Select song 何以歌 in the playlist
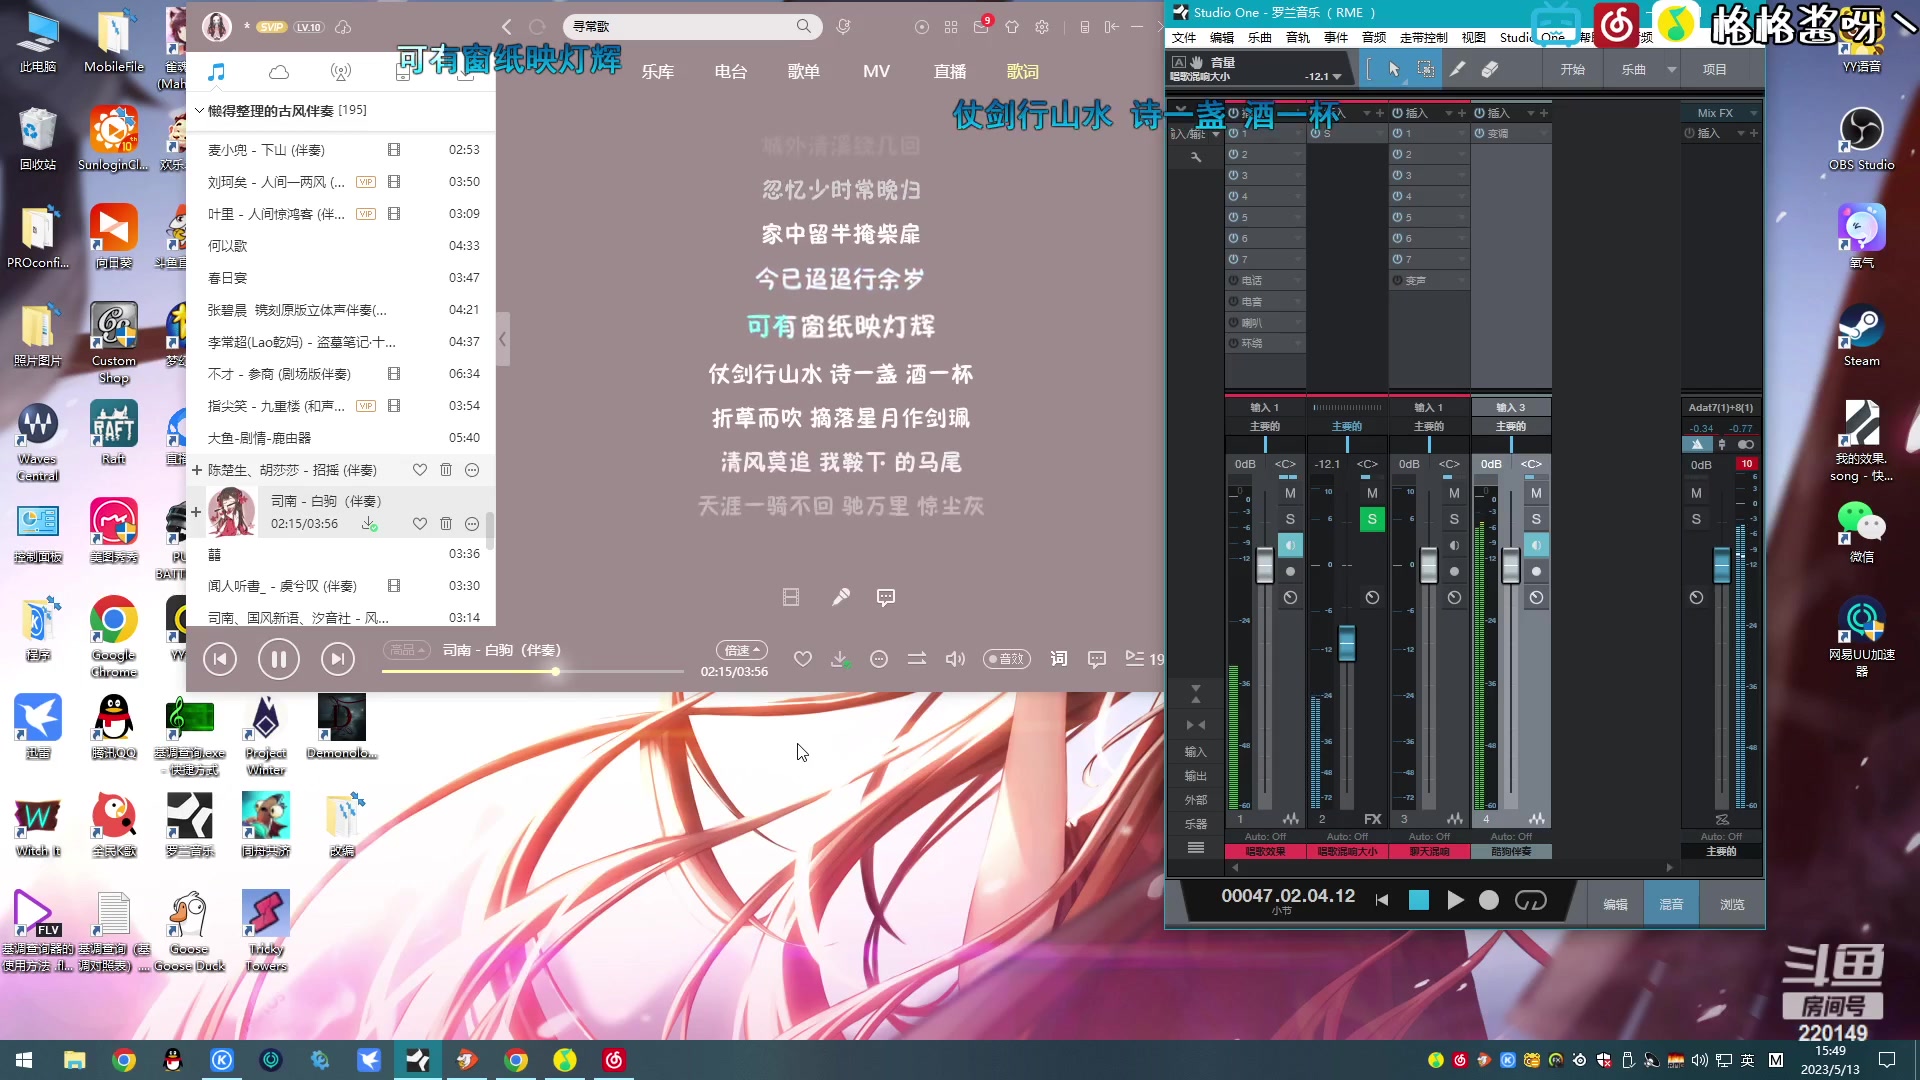Screen dimensions: 1920x1080 pos(341,246)
